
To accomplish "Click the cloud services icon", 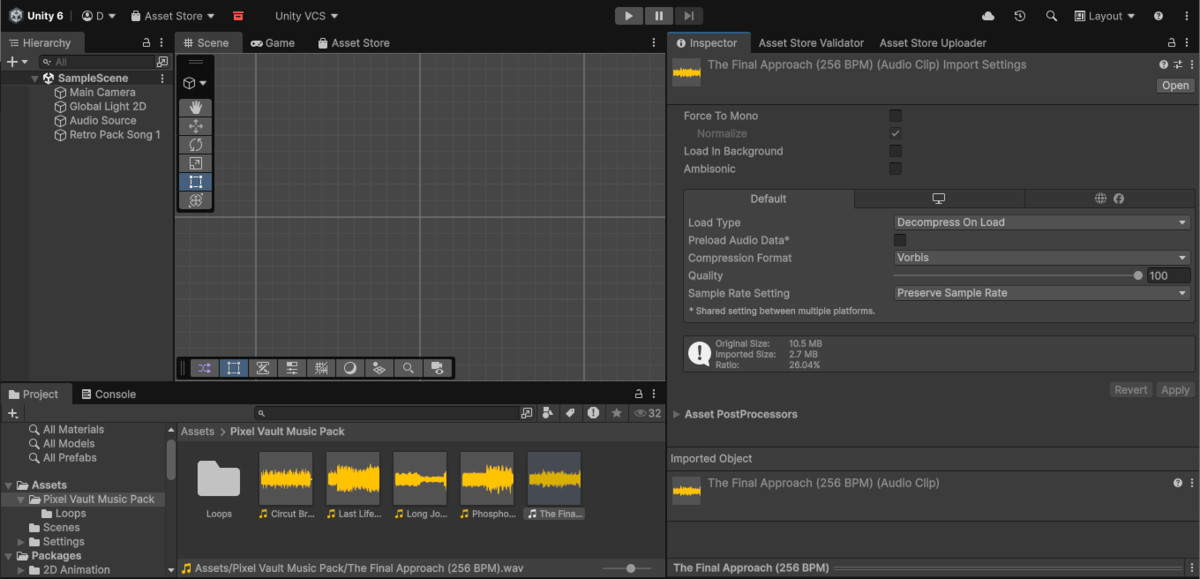I will (988, 16).
